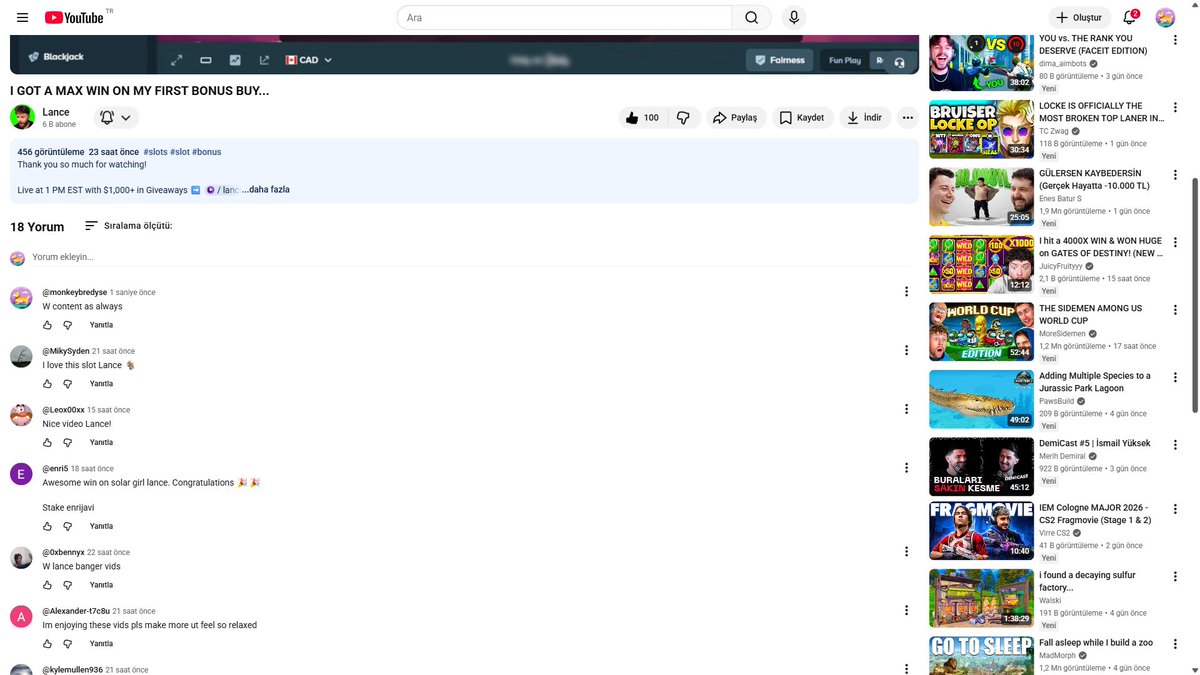Click the Oluştur create button
This screenshot has height=675, width=1200.
pyautogui.click(x=1079, y=17)
